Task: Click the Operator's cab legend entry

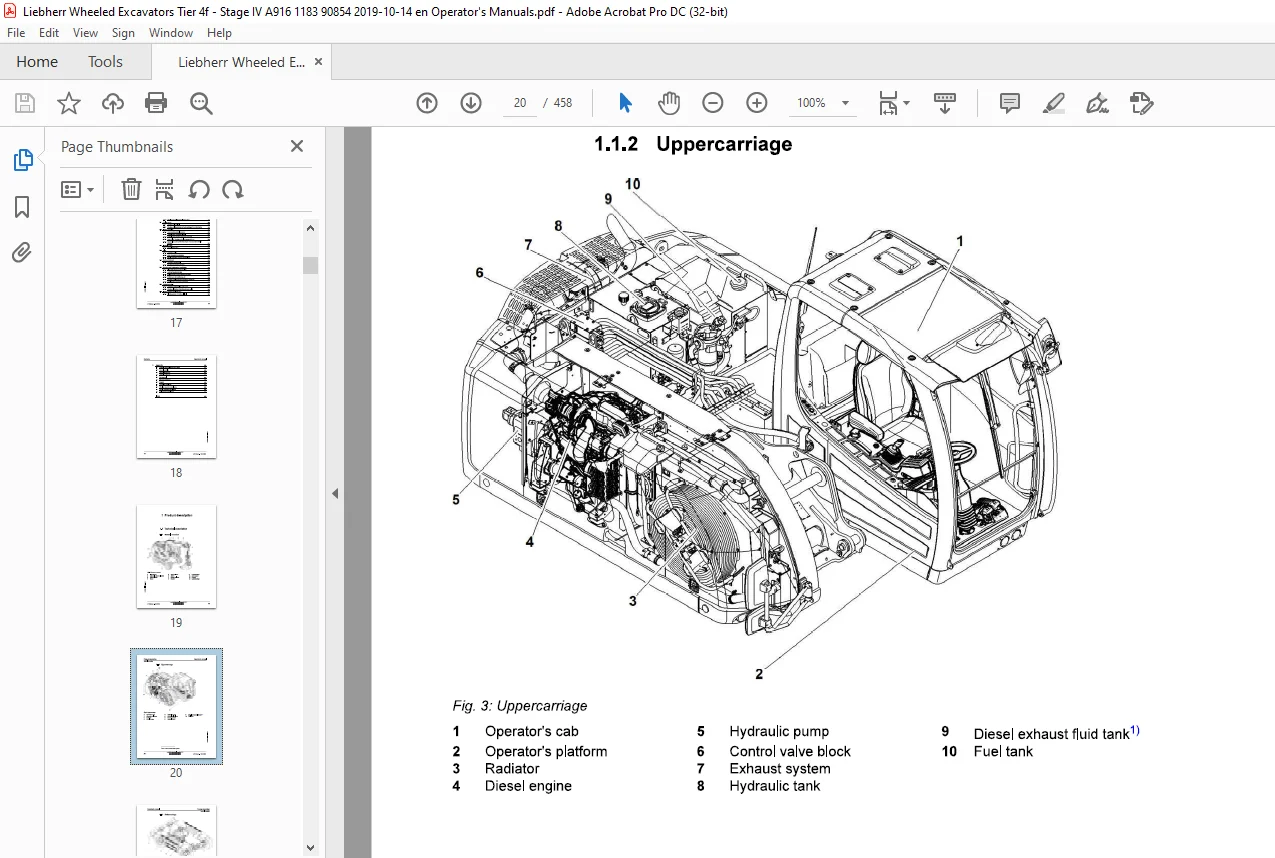Action: (532, 732)
